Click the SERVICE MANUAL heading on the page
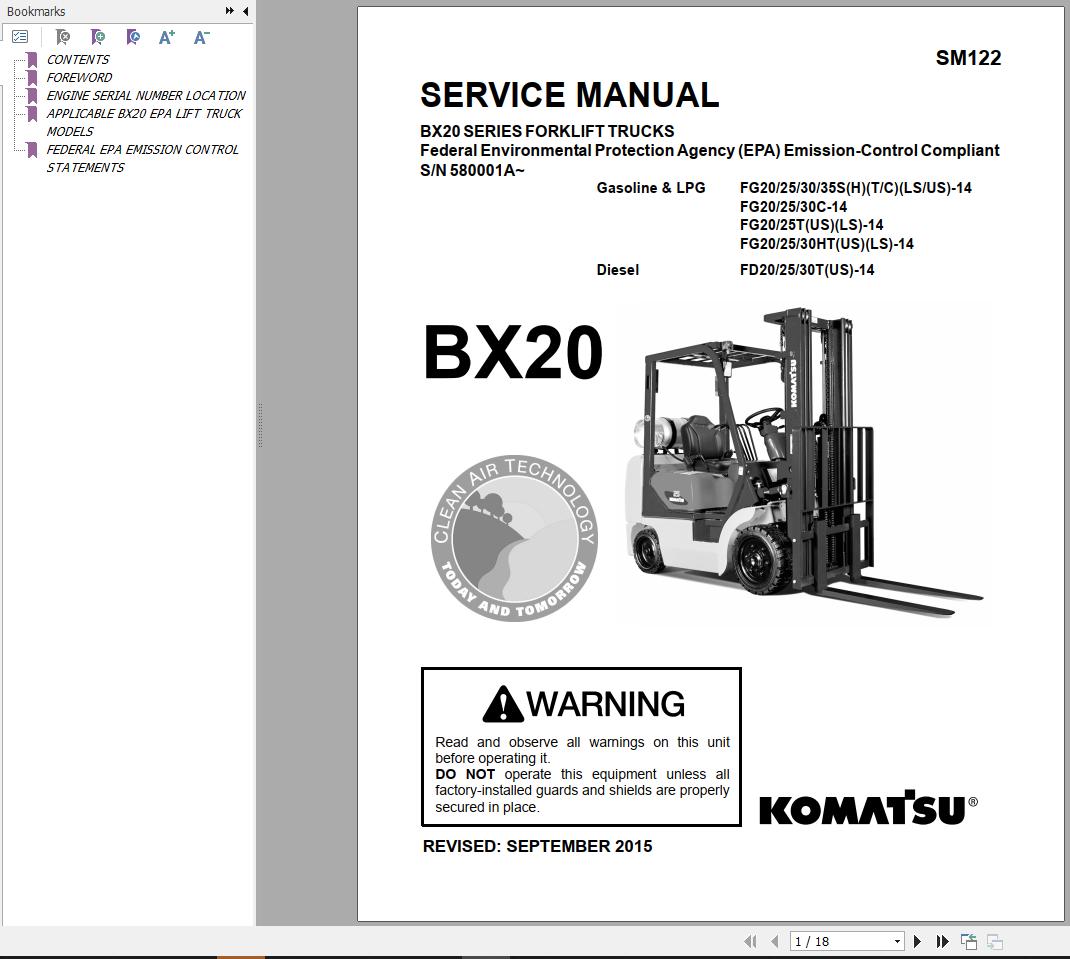This screenshot has width=1070, height=959. (569, 94)
